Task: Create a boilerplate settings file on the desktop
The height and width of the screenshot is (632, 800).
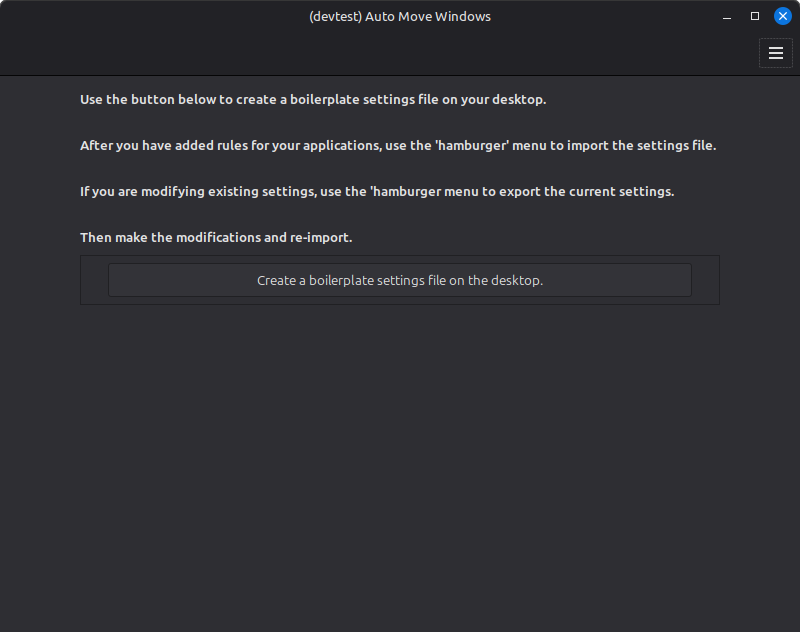Action: pos(400,280)
